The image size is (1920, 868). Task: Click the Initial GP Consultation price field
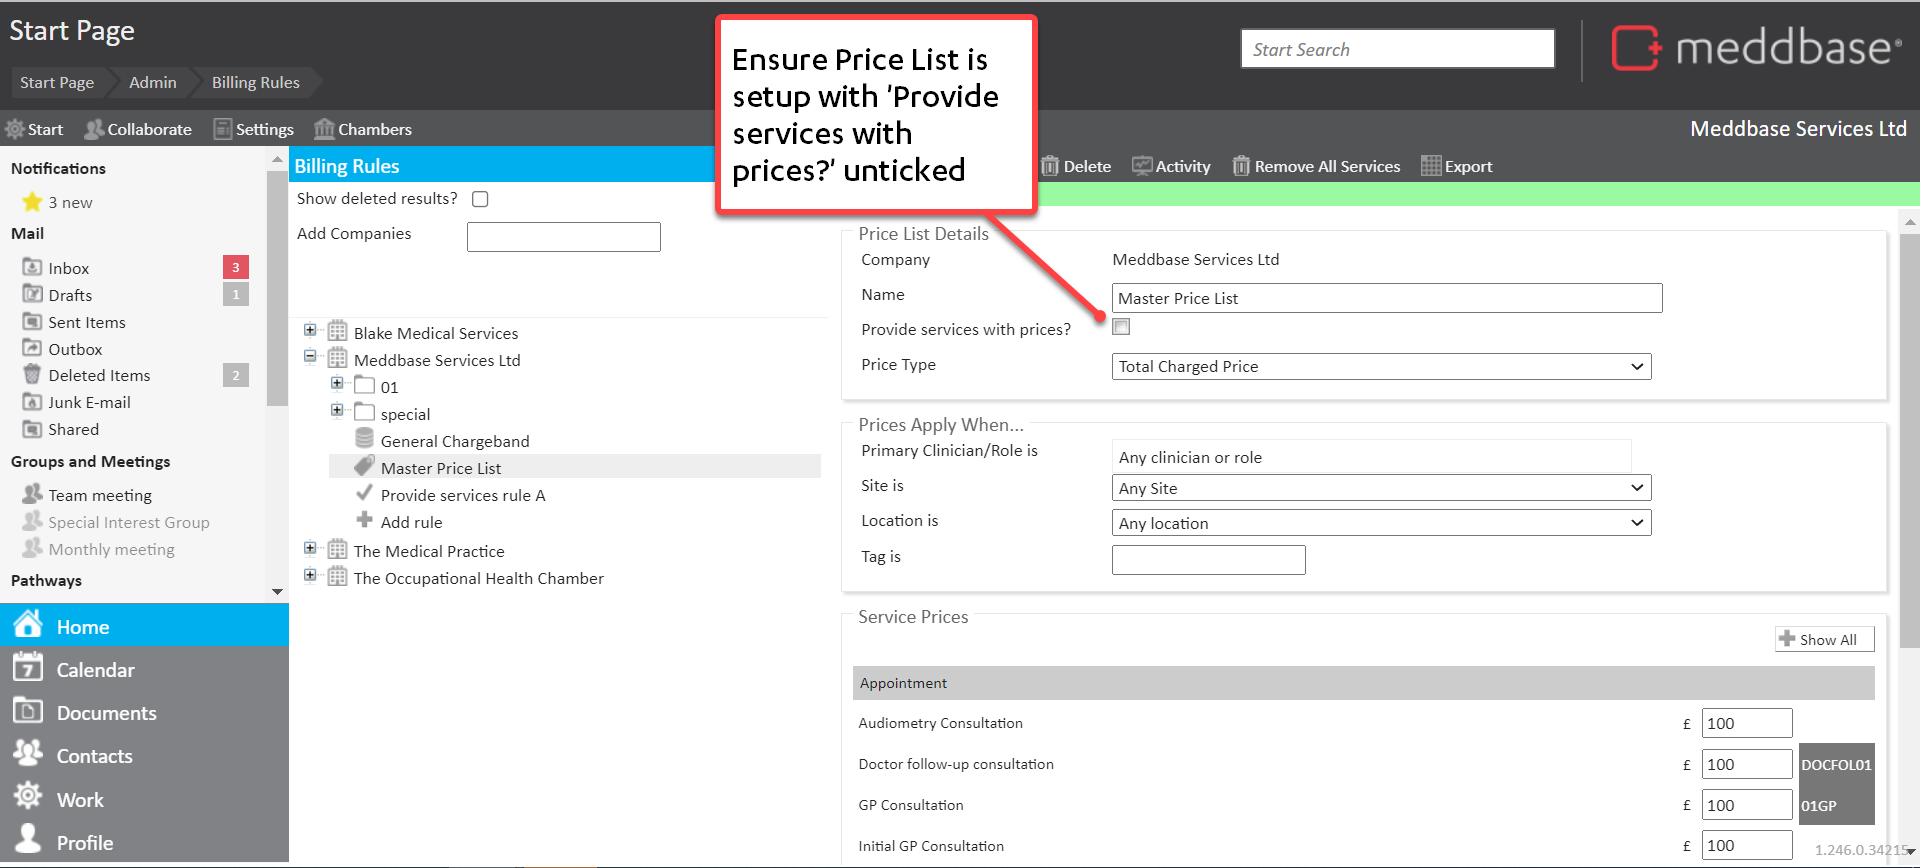click(x=1747, y=845)
